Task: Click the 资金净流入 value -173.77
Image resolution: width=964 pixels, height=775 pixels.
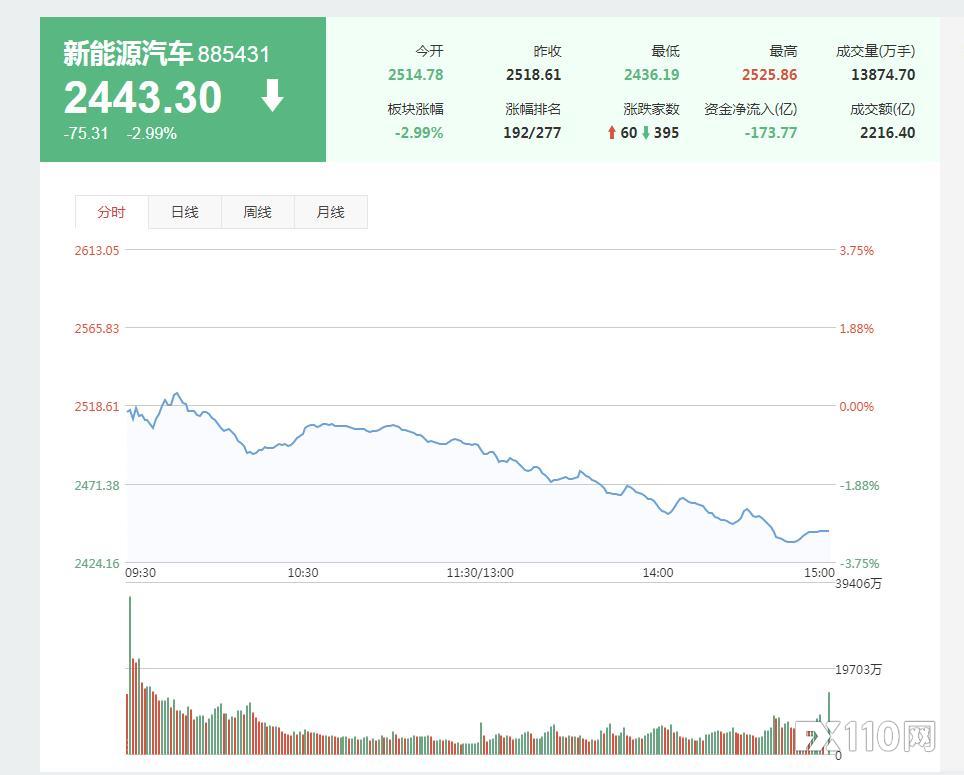Action: pyautogui.click(x=771, y=133)
